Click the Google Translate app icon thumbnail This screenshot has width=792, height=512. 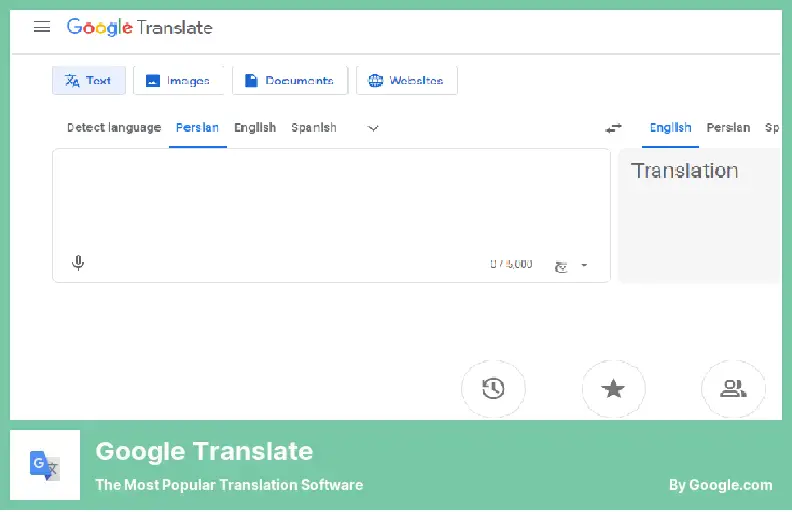45,465
